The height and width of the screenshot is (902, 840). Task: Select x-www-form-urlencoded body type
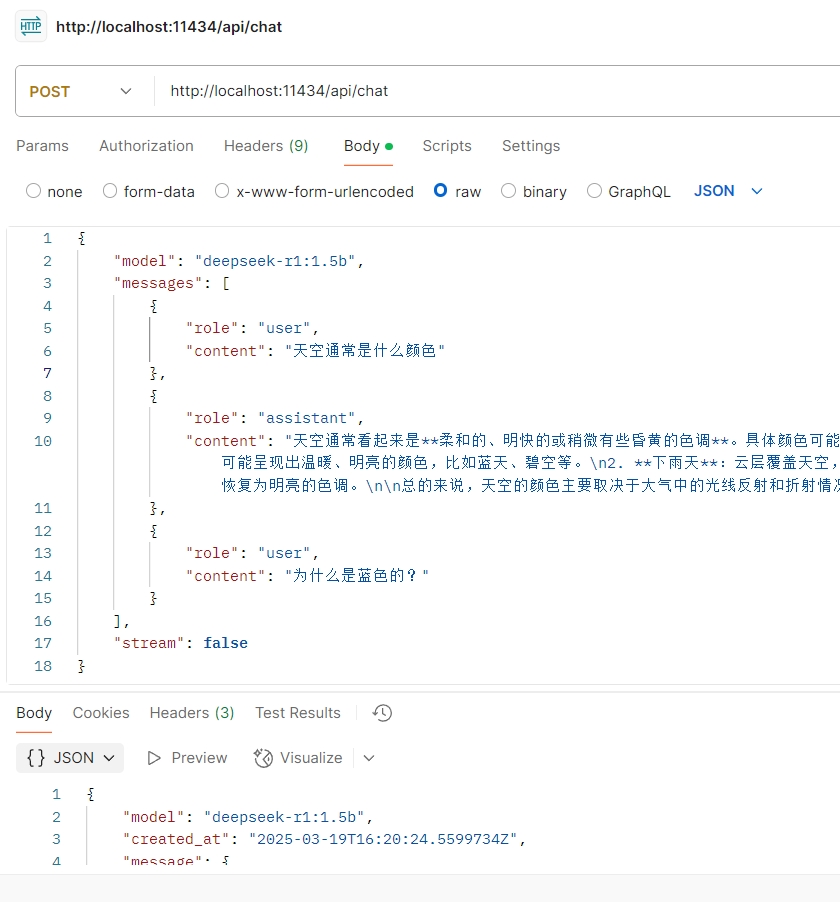click(223, 191)
